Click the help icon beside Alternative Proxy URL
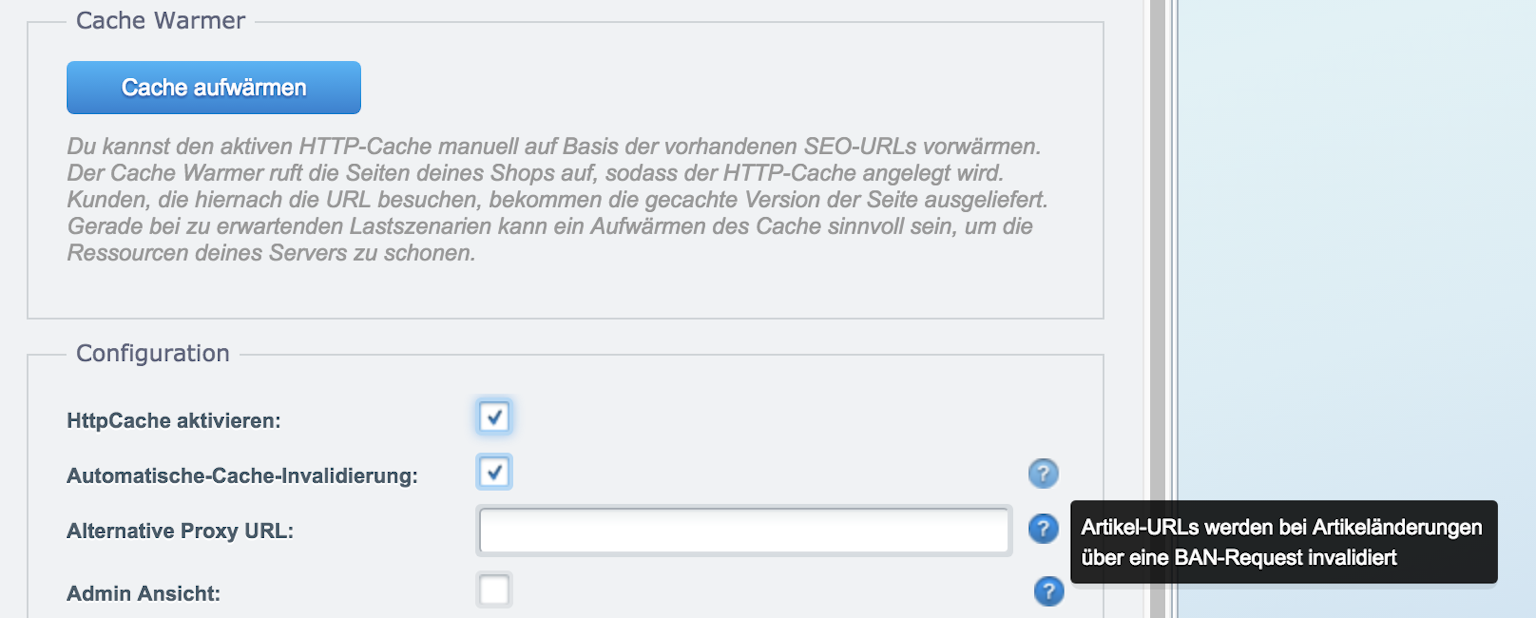Image resolution: width=1536 pixels, height=618 pixels. point(1043,529)
